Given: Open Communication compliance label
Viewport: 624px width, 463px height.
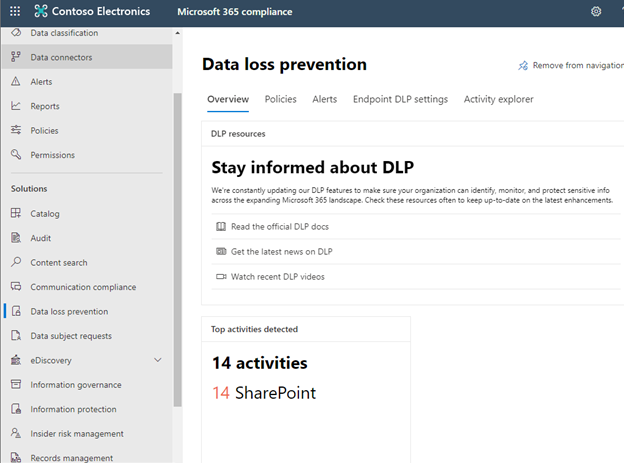Looking at the screenshot, I should pos(83,287).
